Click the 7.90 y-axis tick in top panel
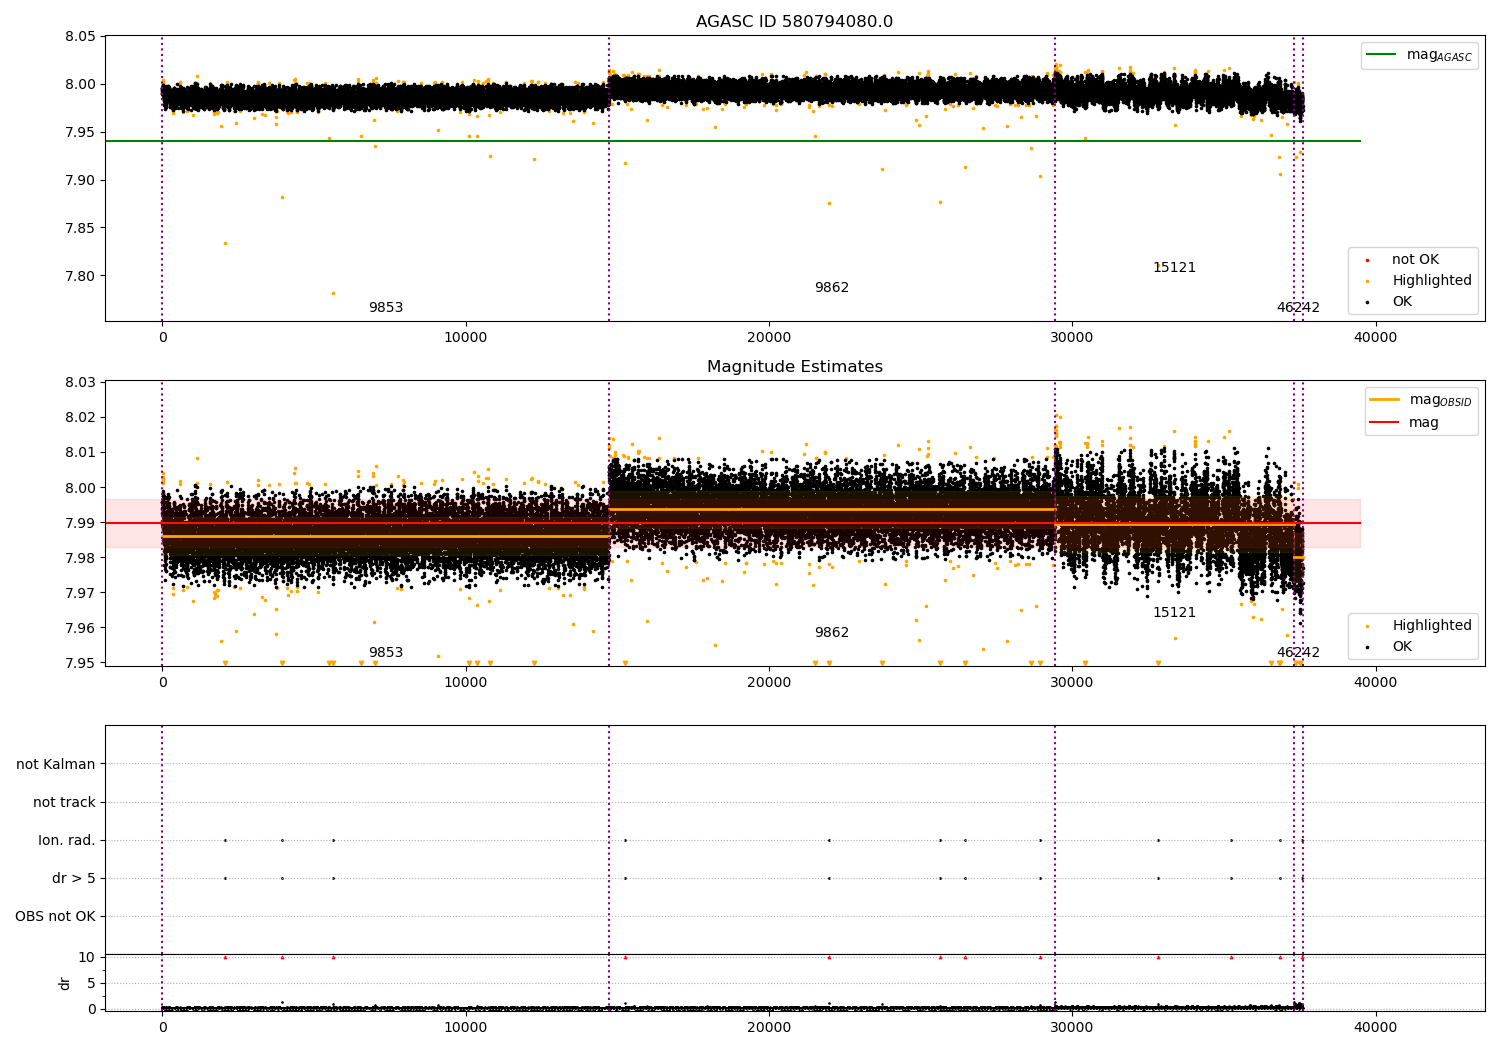Viewport: 1500px width, 1050px height. tap(80, 180)
